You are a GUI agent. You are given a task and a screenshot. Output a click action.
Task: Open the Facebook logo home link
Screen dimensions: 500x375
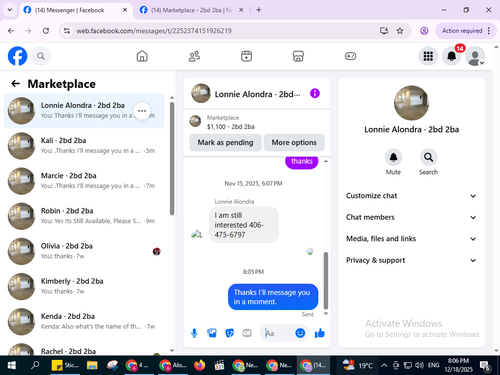click(x=17, y=56)
